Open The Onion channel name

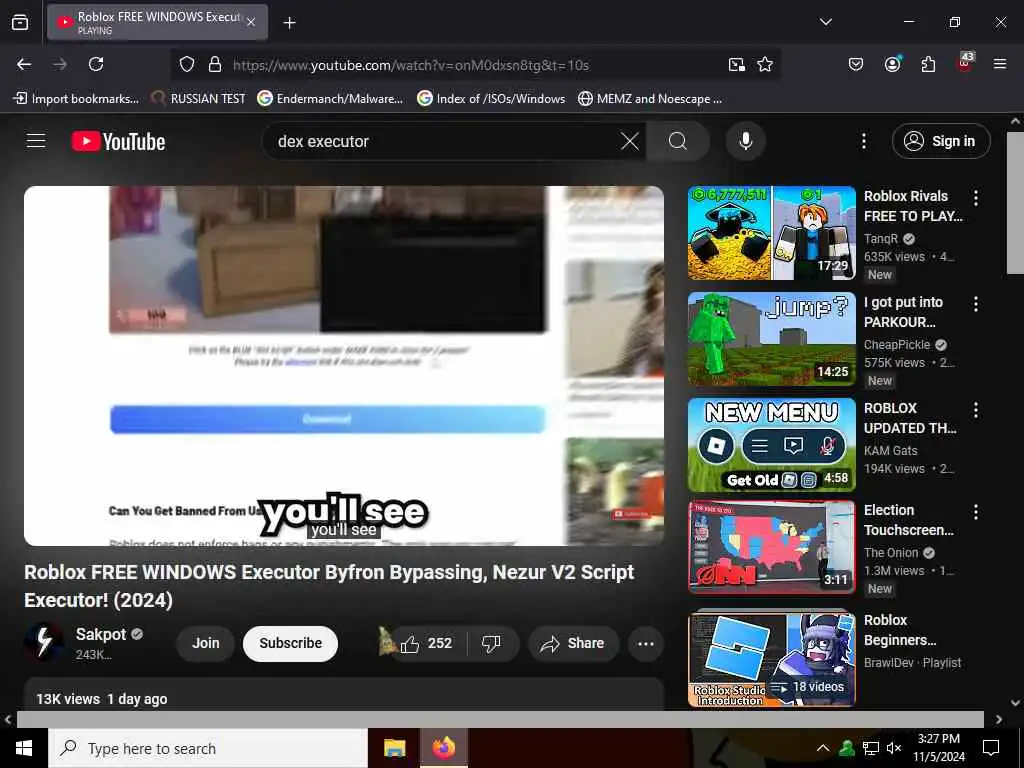point(891,552)
